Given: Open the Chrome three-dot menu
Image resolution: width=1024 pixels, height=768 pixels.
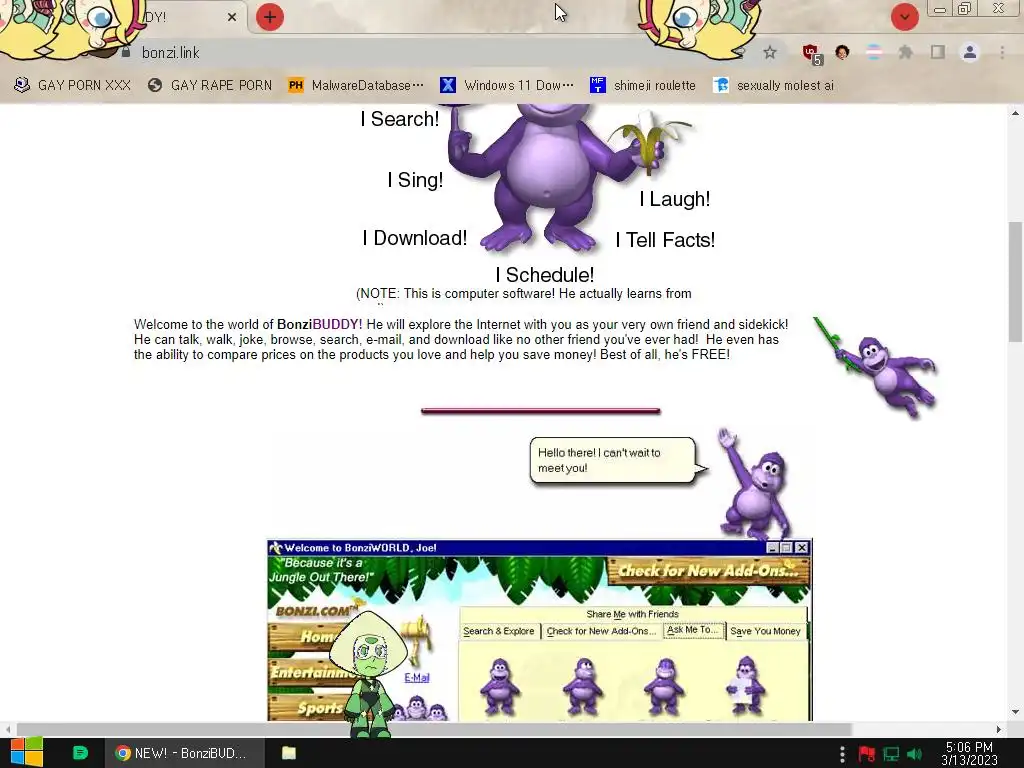Looking at the screenshot, I should (x=1002, y=52).
